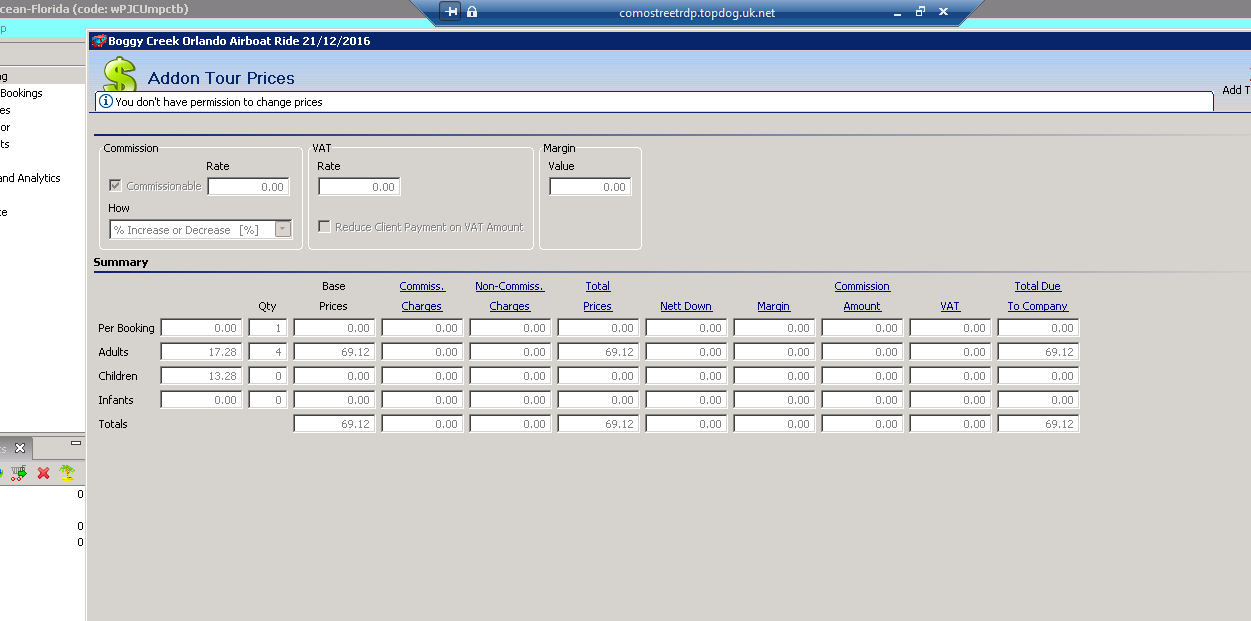
Task: Close the bottom-left panel tab with X
Action: click(19, 448)
